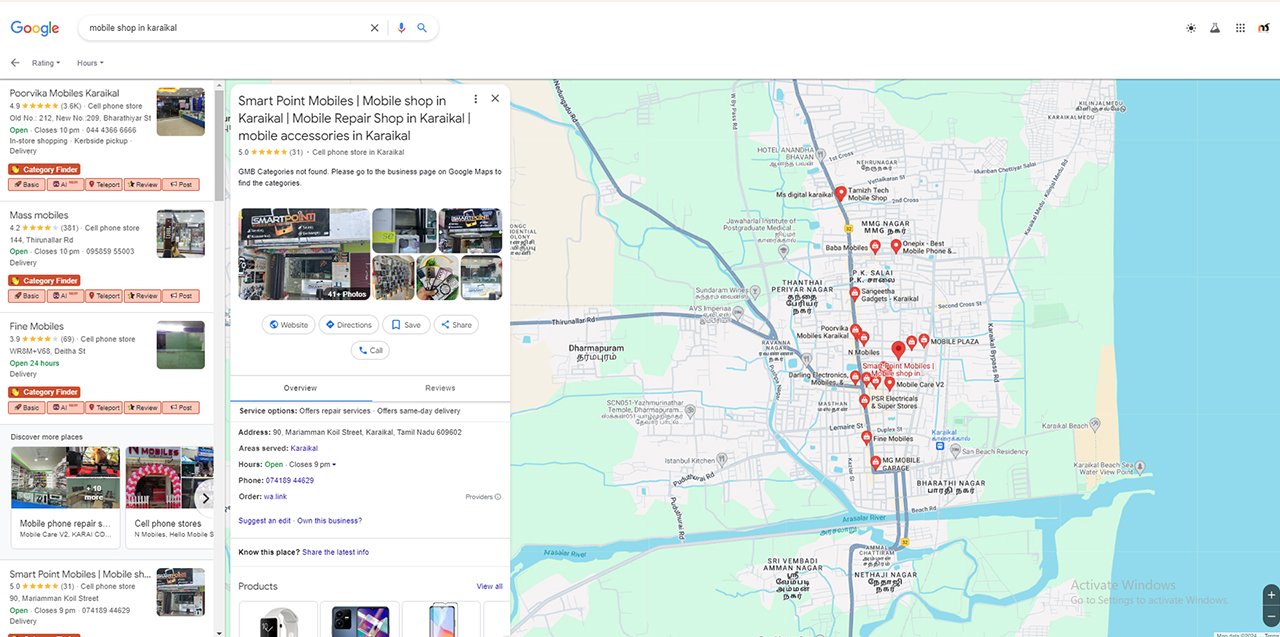
Task: Click Mass mobiles listing photo
Action: tap(181, 233)
